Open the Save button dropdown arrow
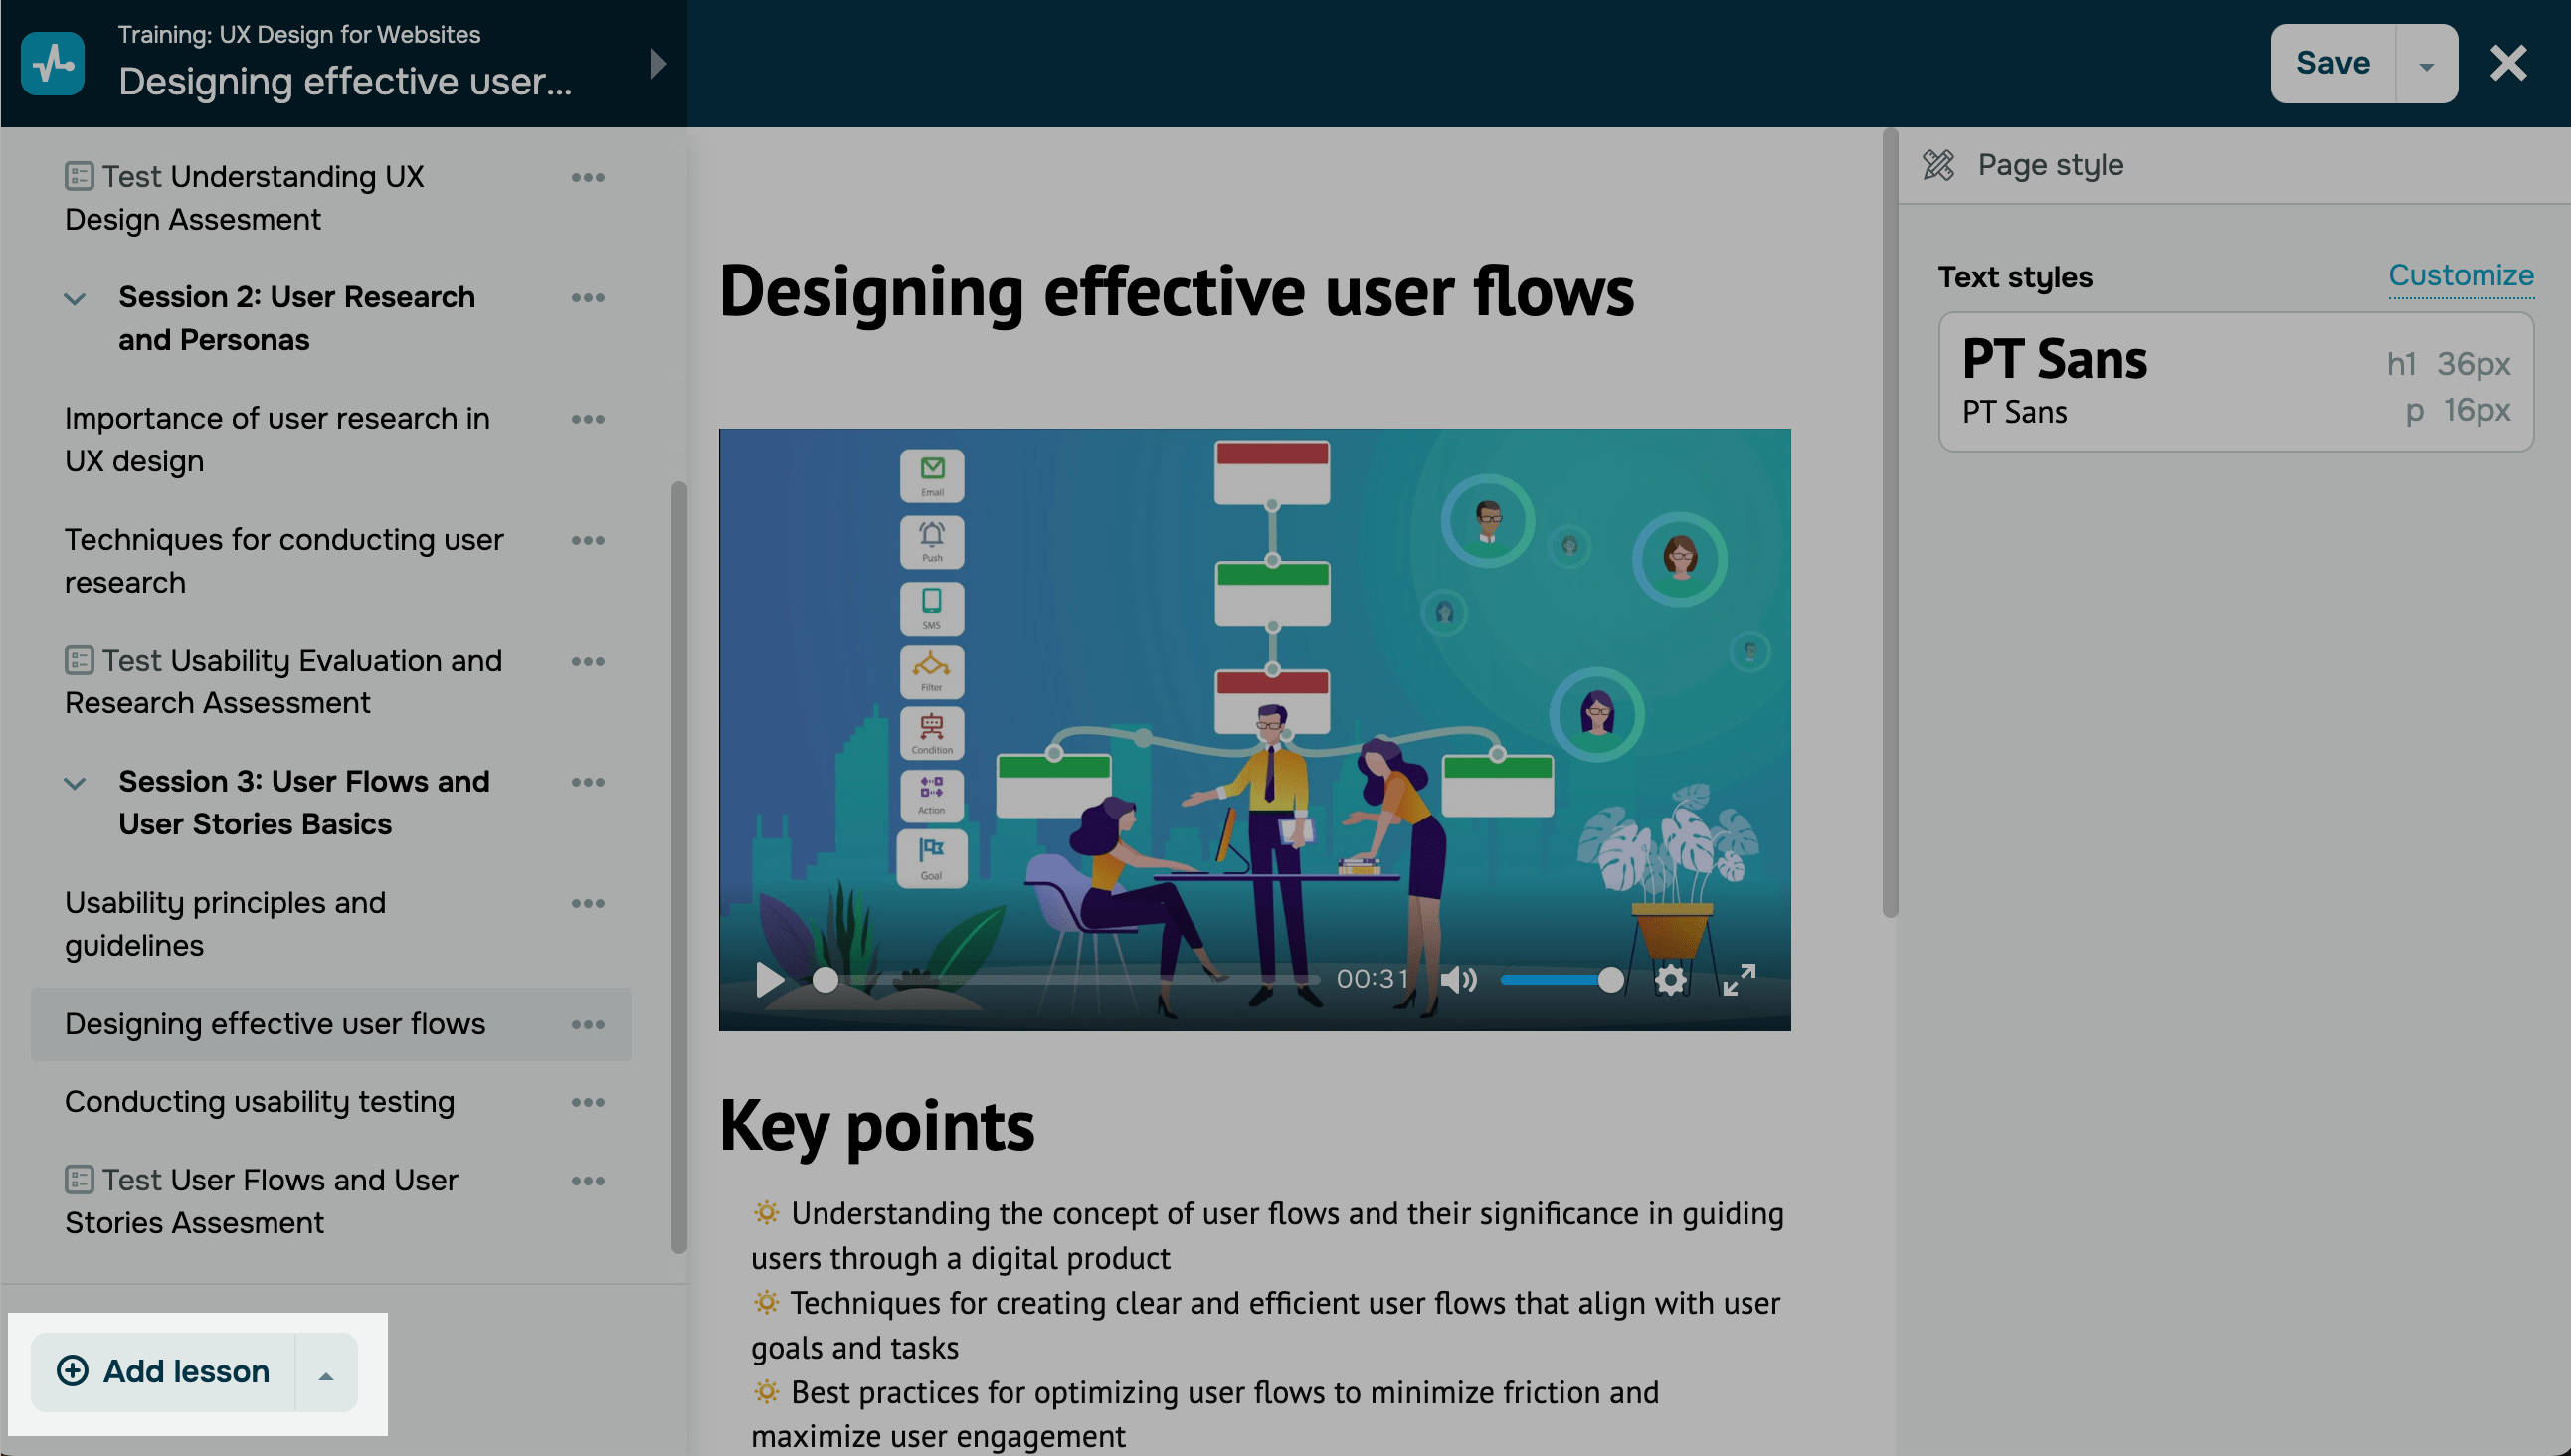Screen dimensions: 2571x1456 tap(2426, 65)
